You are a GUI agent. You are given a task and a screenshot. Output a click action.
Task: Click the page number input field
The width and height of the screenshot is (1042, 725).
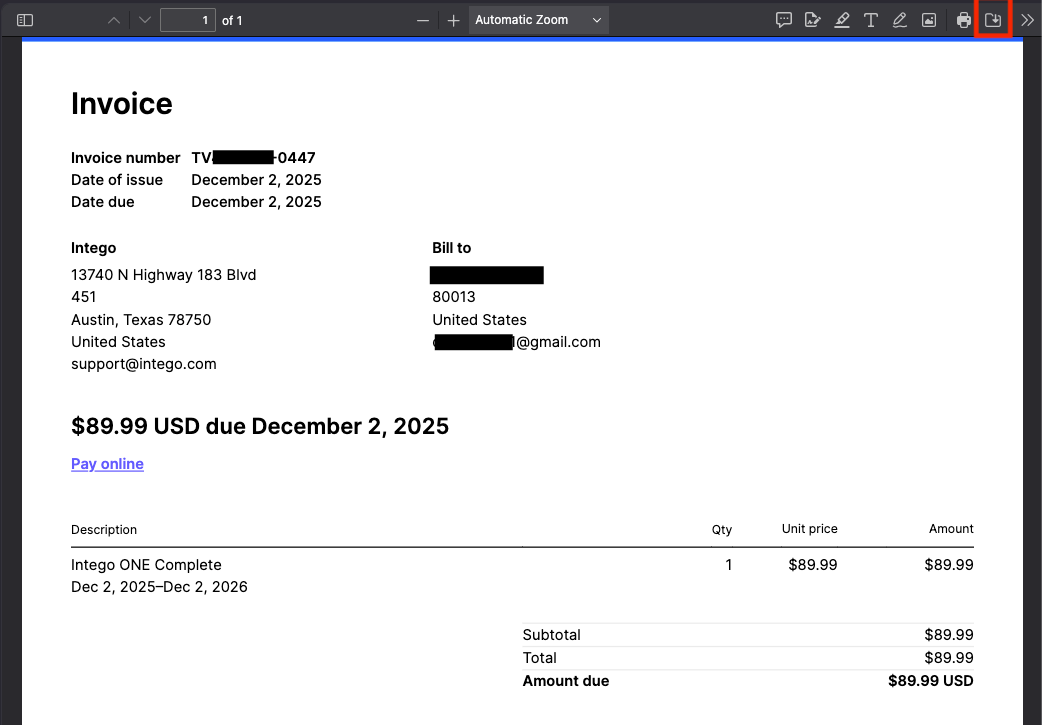[187, 20]
